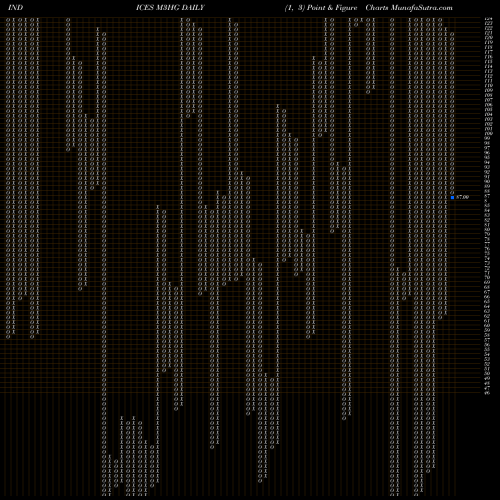Image resolution: width=500 pixels, height=500 pixels.
Task: Click the lowest value of the price scale
Action: coord(487,393)
